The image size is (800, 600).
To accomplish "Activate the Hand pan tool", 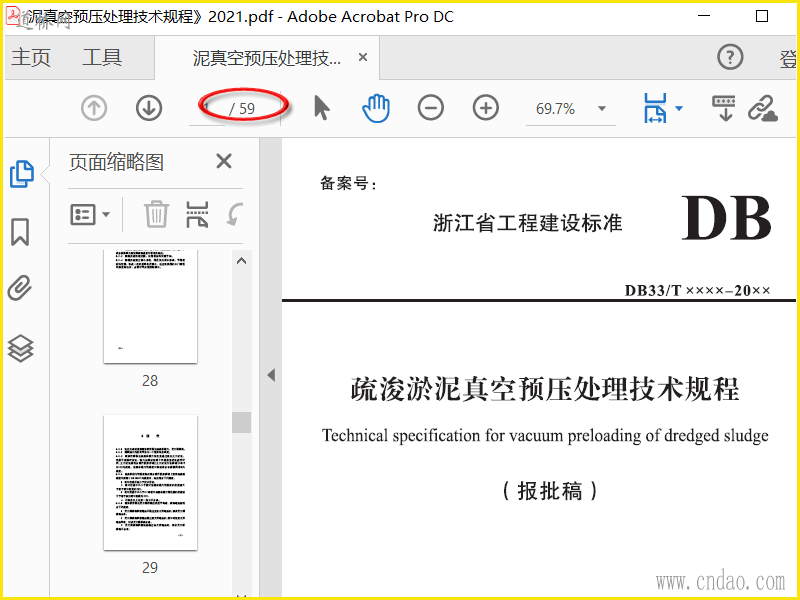I will (x=376, y=108).
